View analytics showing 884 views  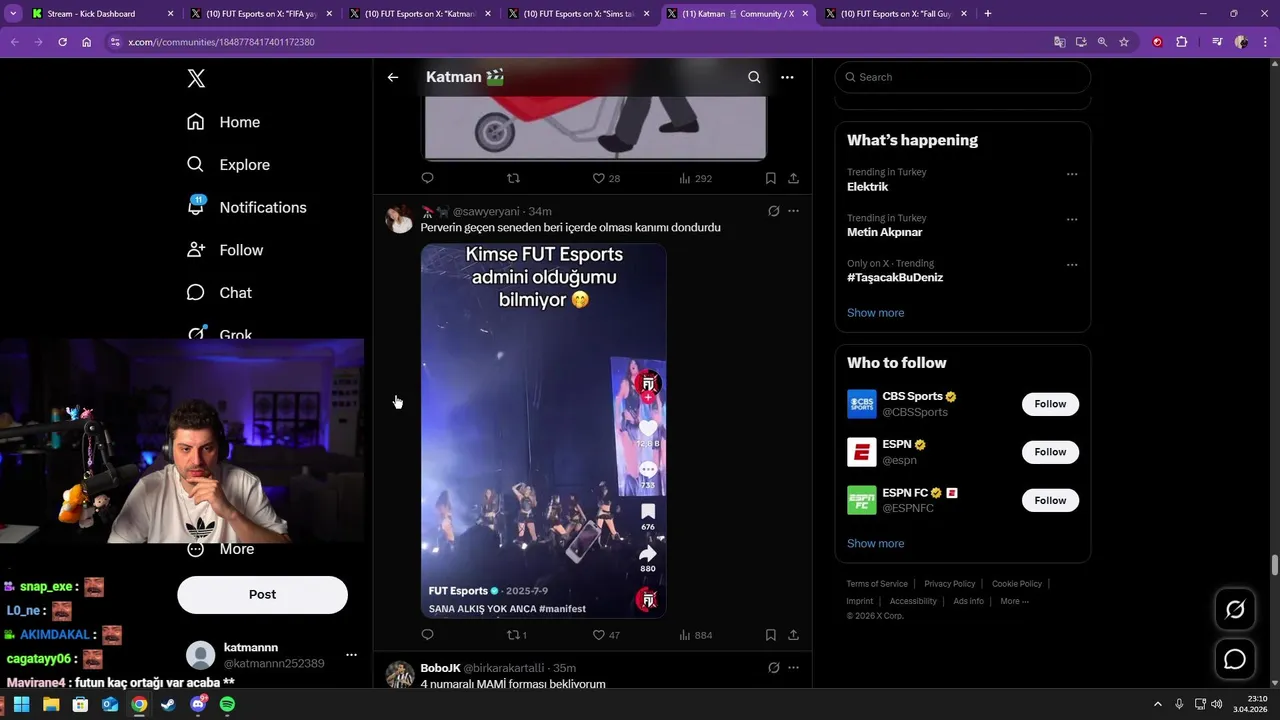coord(695,634)
